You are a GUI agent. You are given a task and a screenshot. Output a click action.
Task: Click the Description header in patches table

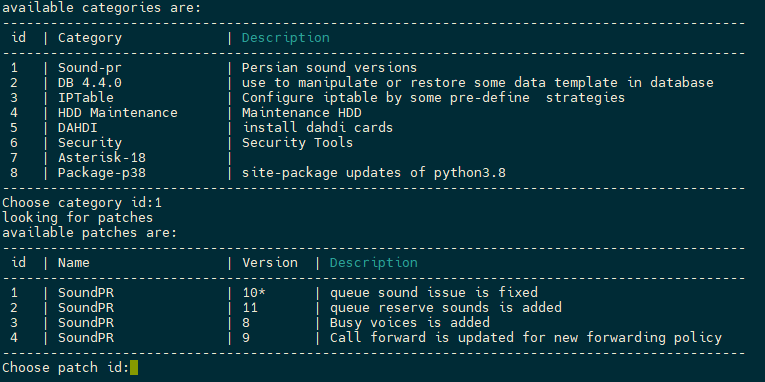click(x=374, y=262)
